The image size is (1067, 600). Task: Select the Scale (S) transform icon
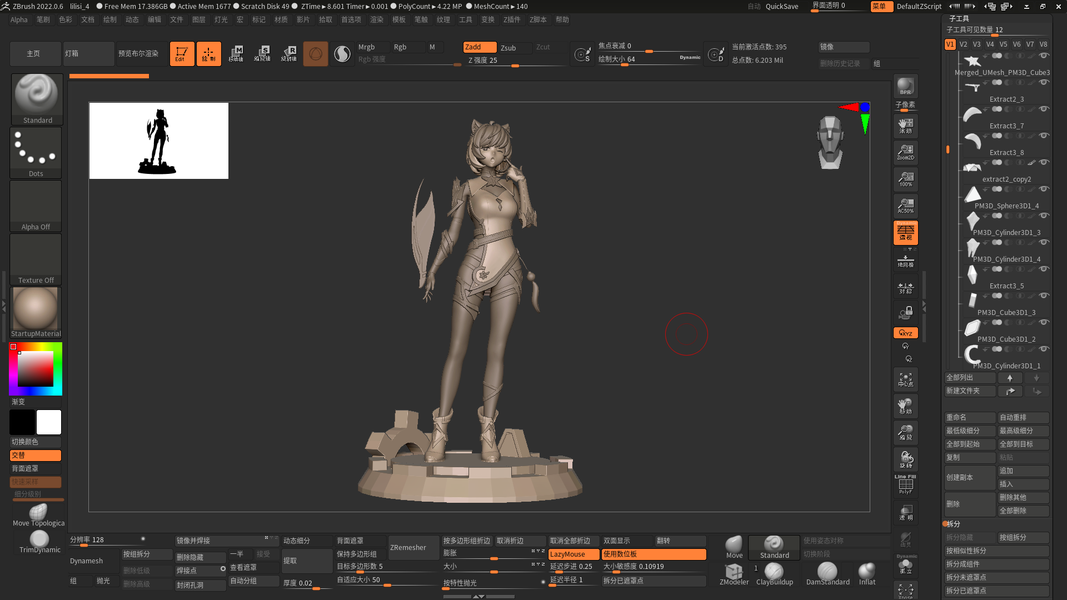263,54
